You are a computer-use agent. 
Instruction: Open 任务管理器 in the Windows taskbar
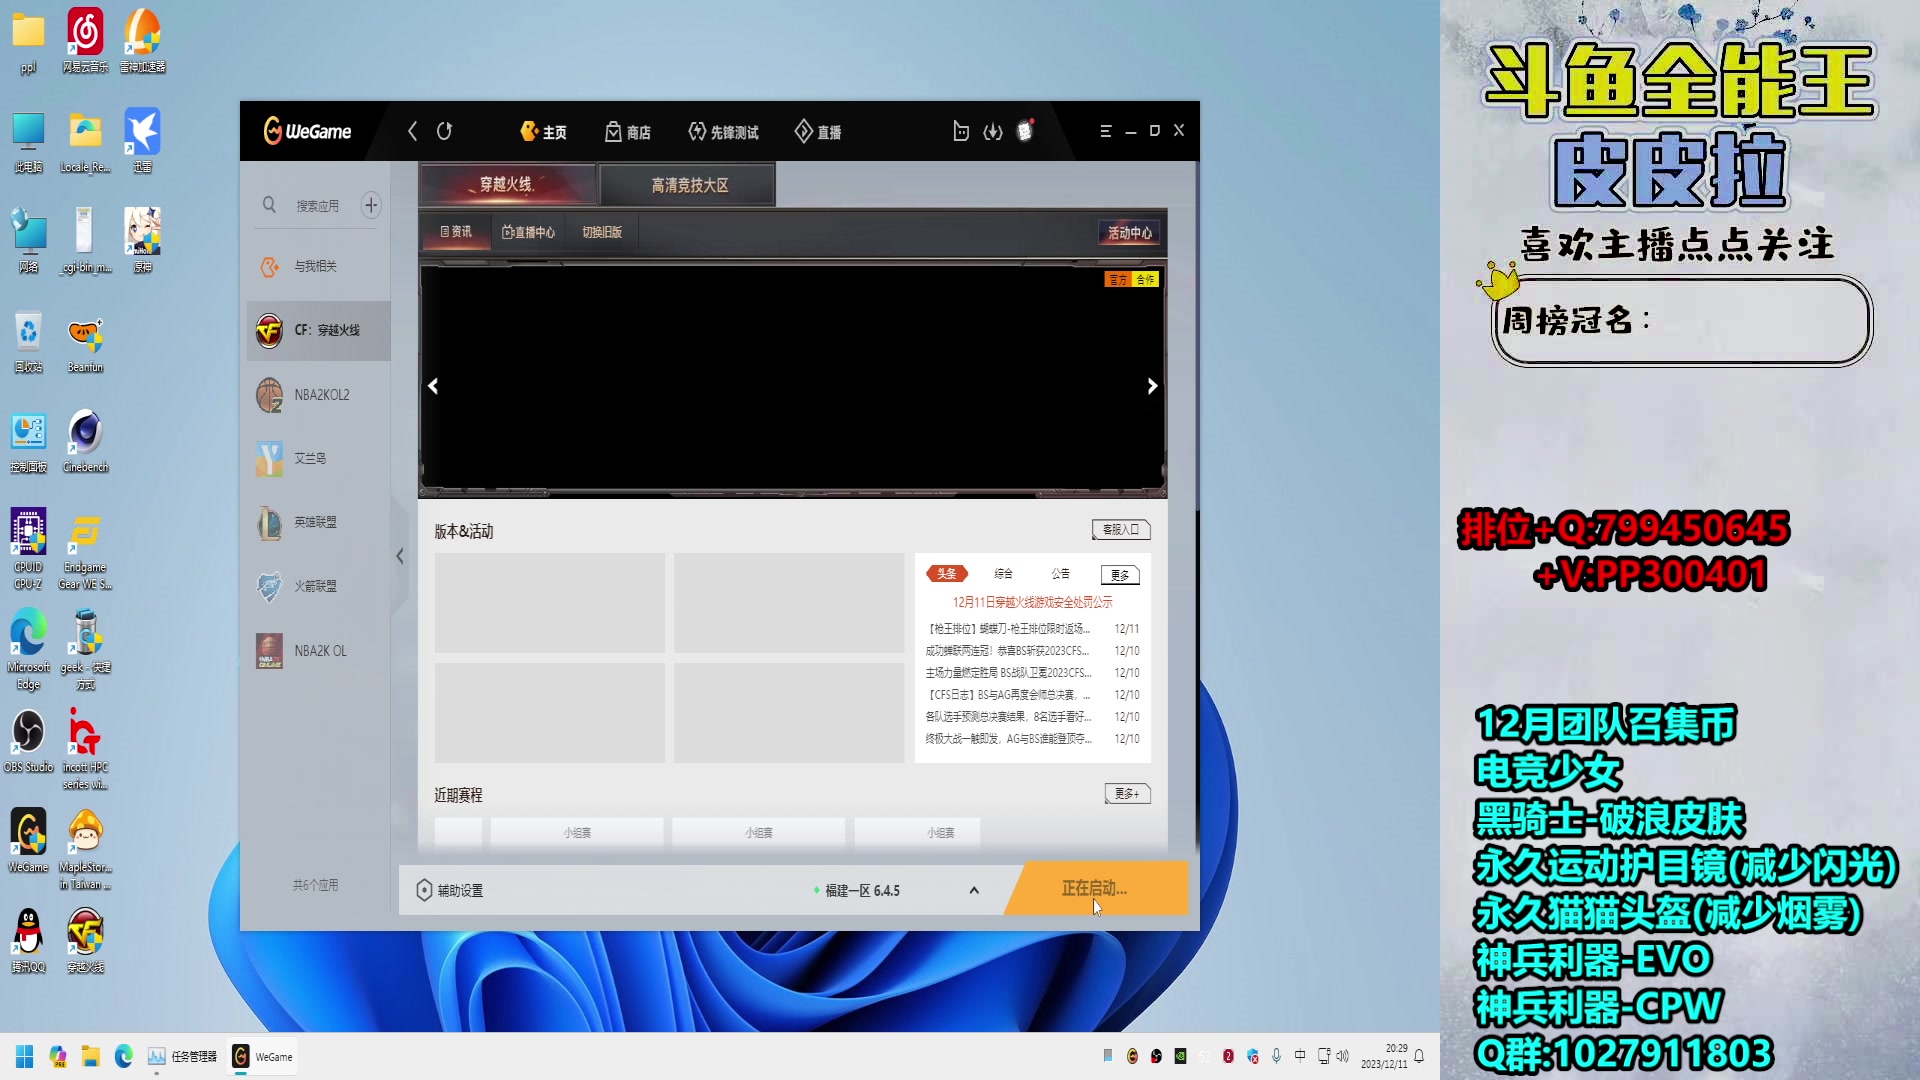click(182, 1056)
